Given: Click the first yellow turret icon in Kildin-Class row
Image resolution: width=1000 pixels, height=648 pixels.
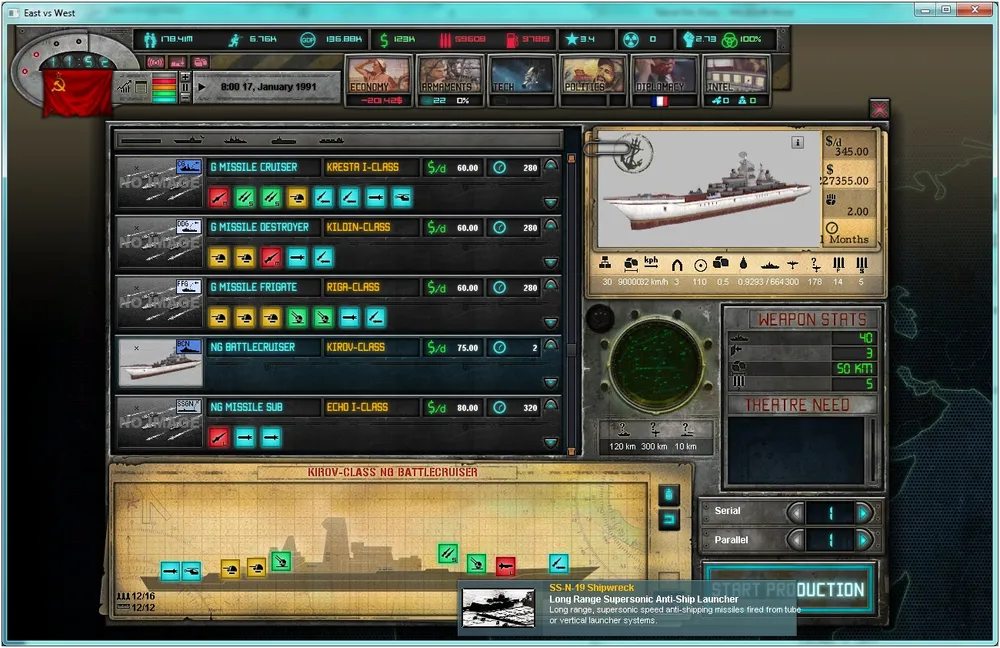Looking at the screenshot, I should [x=219, y=258].
